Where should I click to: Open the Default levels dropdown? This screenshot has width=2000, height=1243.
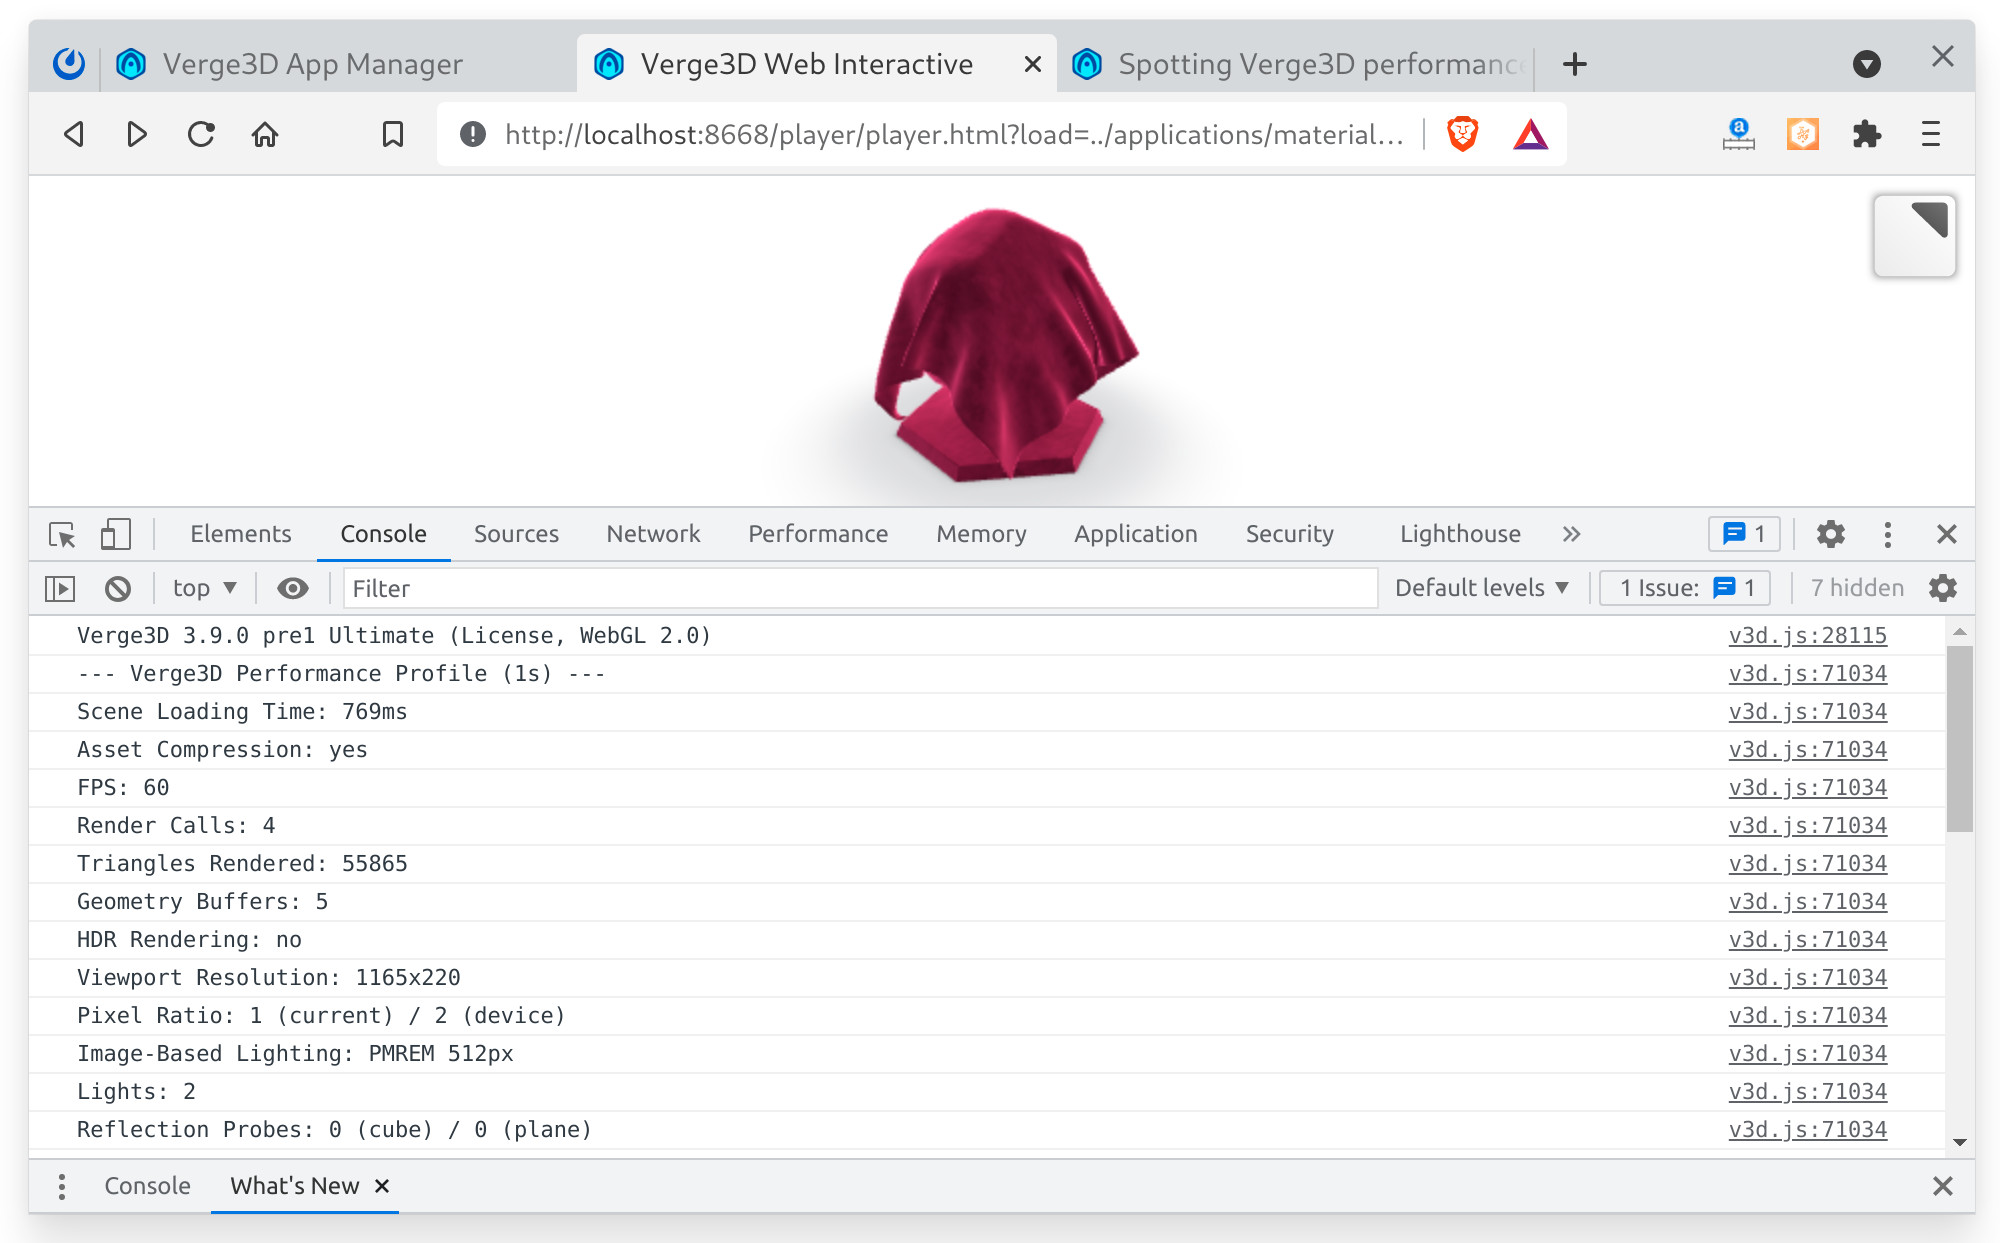click(x=1481, y=588)
